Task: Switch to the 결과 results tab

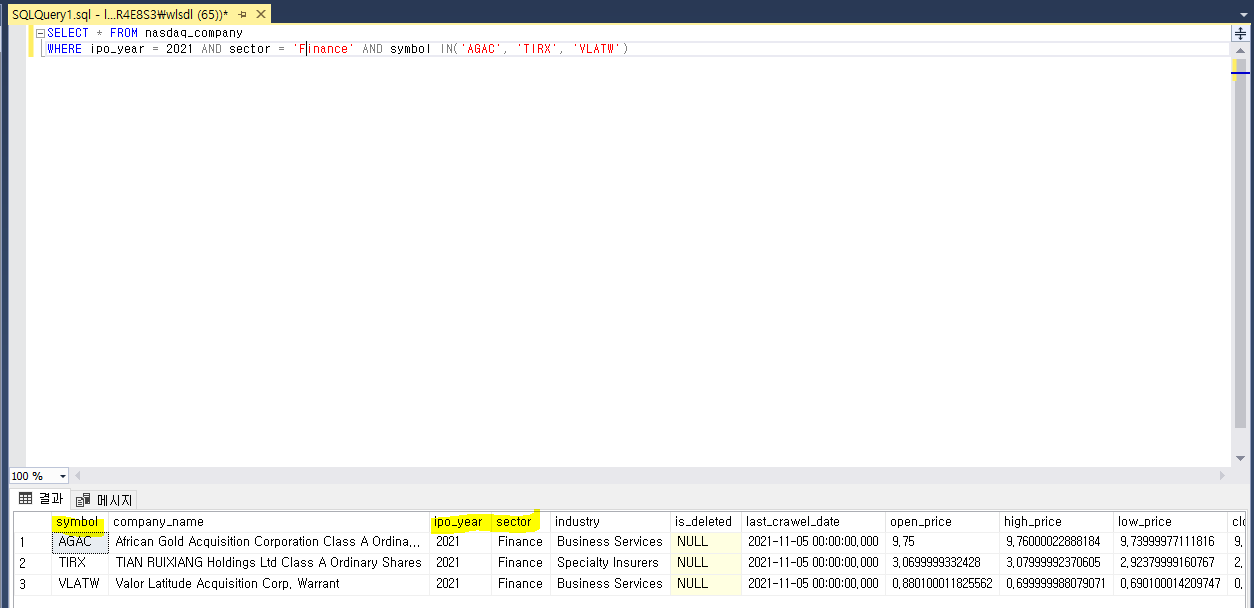Action: (41, 498)
